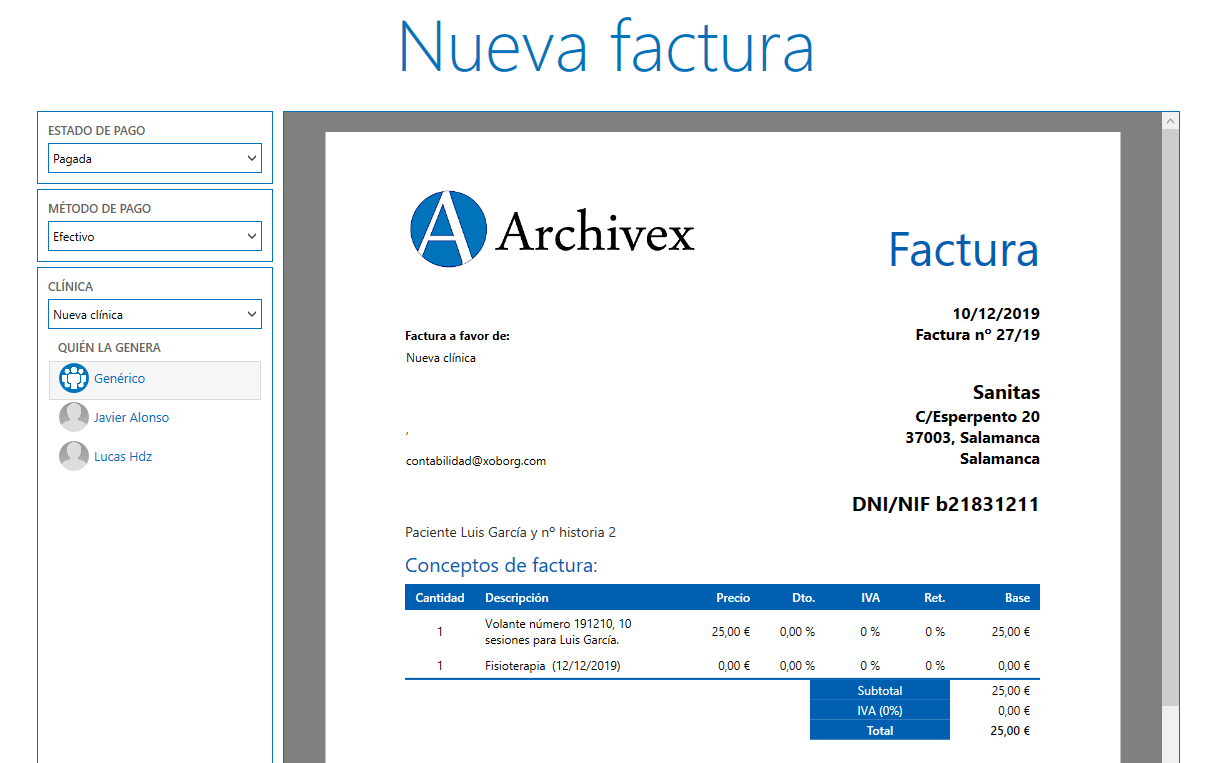Click the scroll-down arrow of the preview pane
Viewport: 1217px width, 763px height.
[x=1170, y=756]
